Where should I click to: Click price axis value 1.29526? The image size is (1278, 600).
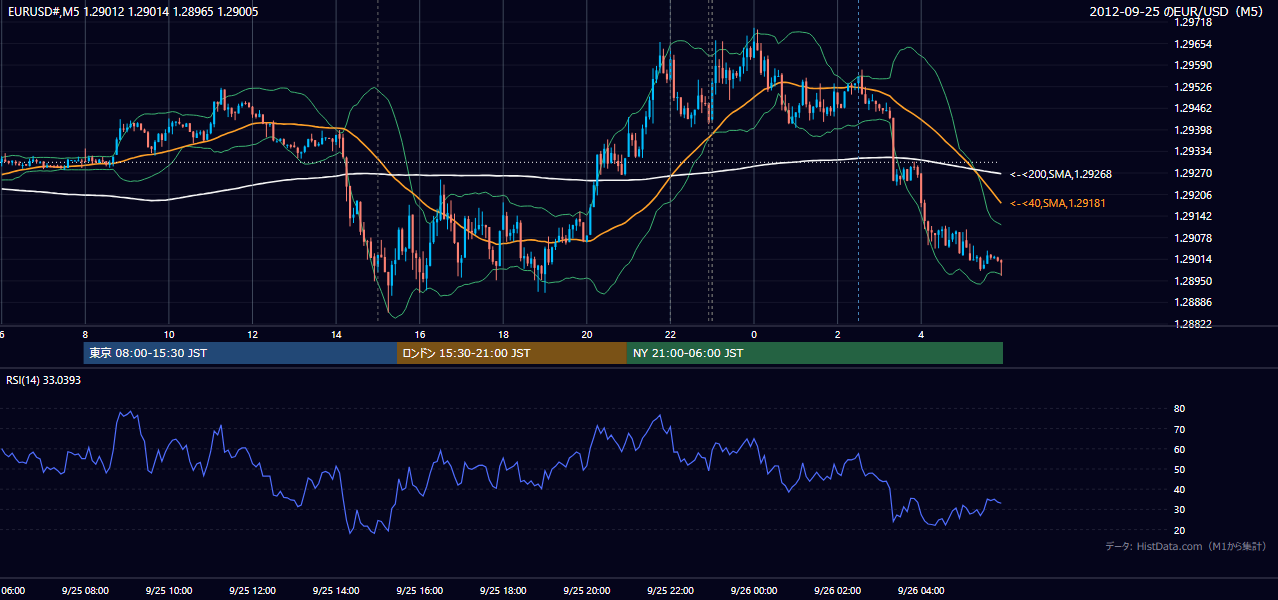(1194, 87)
